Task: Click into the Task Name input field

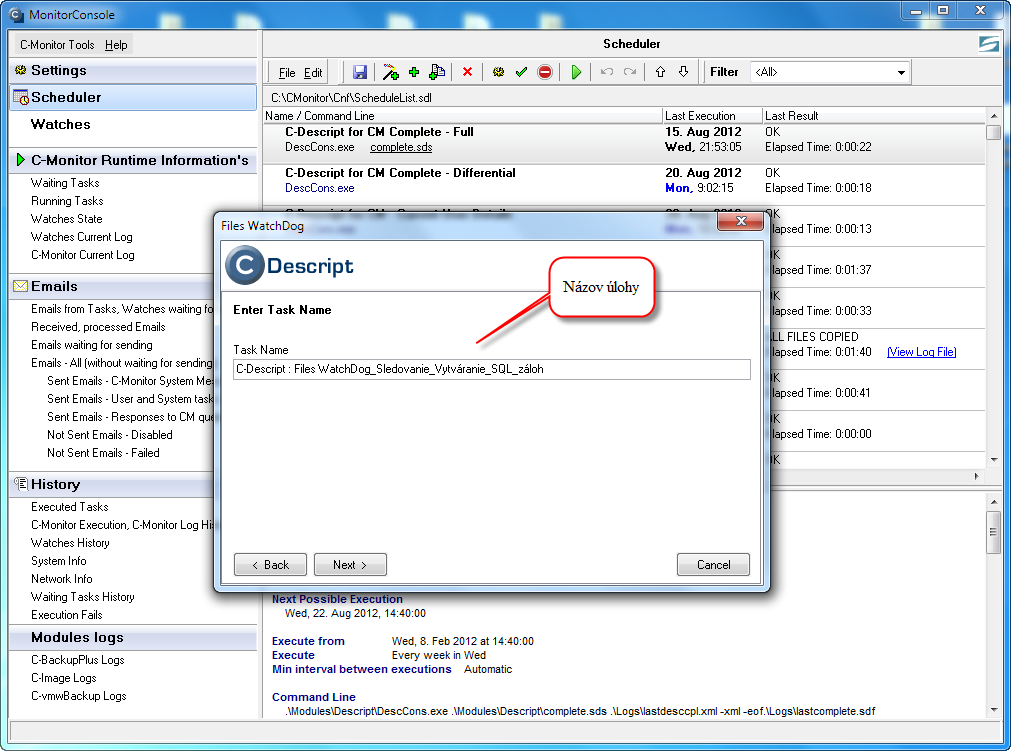Action: coord(492,369)
